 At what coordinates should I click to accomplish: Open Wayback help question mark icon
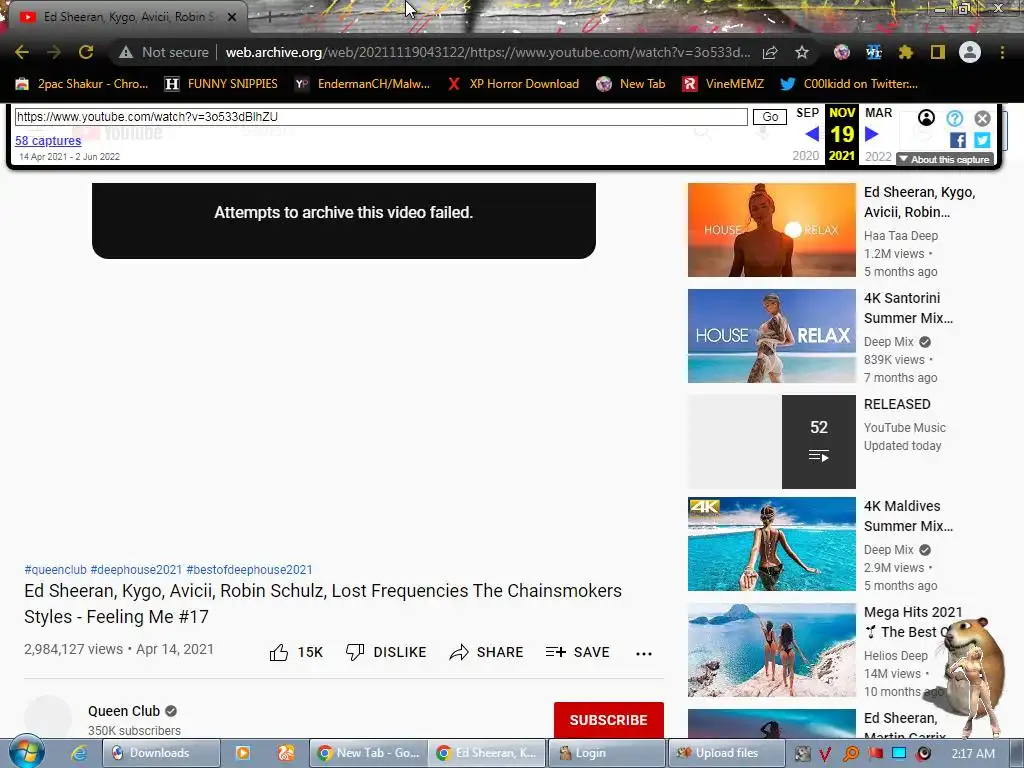(x=954, y=118)
